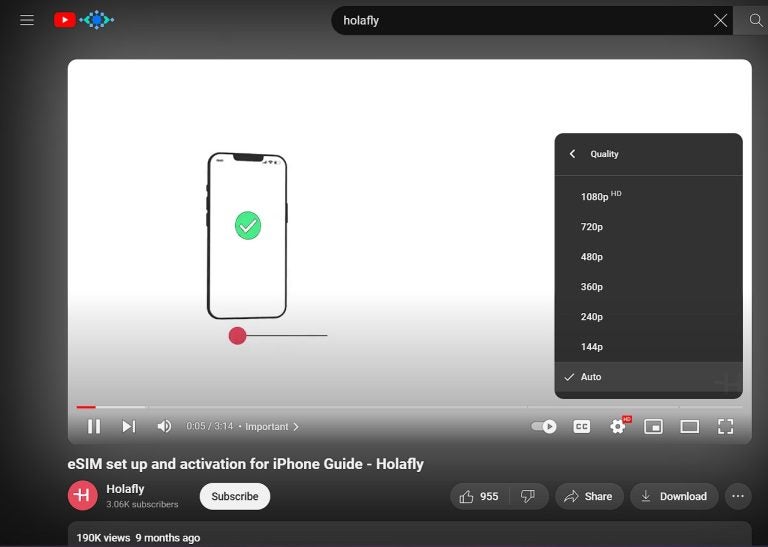768x547 pixels.
Task: Skip to next video
Action: pos(128,427)
